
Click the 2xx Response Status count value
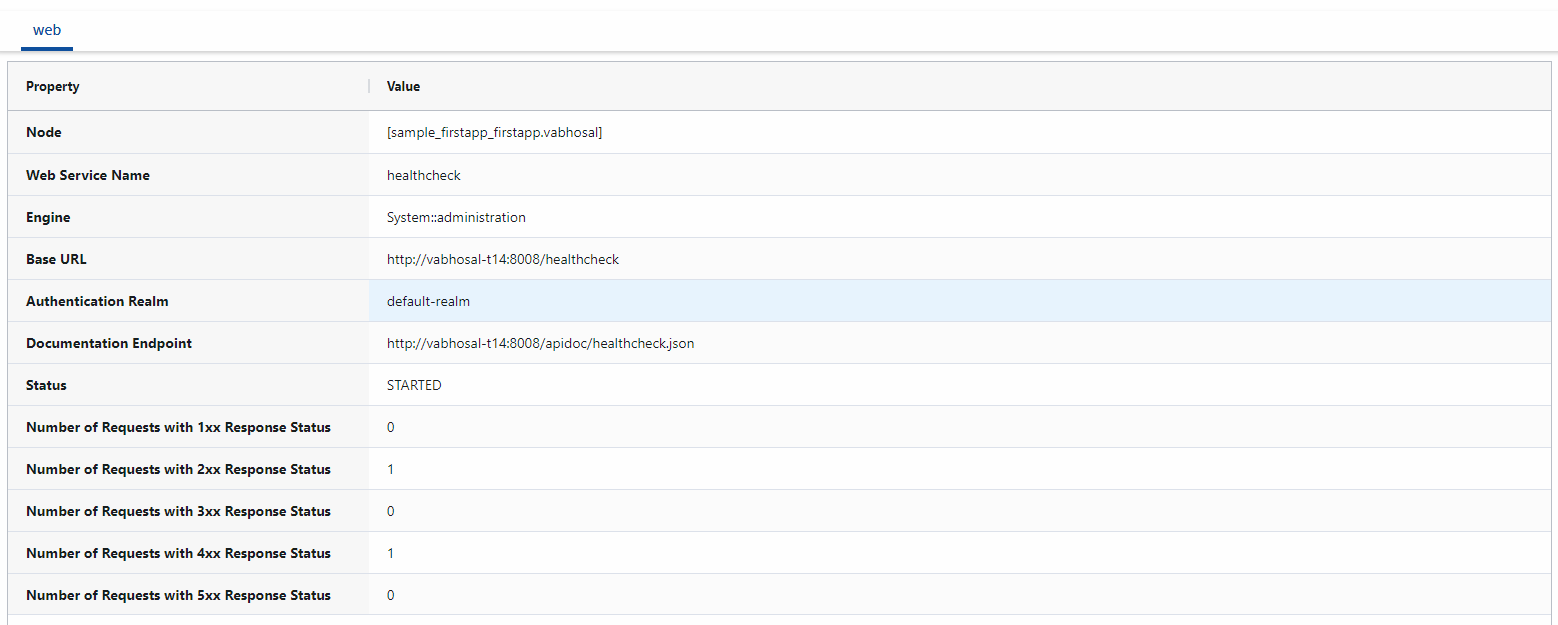(x=390, y=469)
